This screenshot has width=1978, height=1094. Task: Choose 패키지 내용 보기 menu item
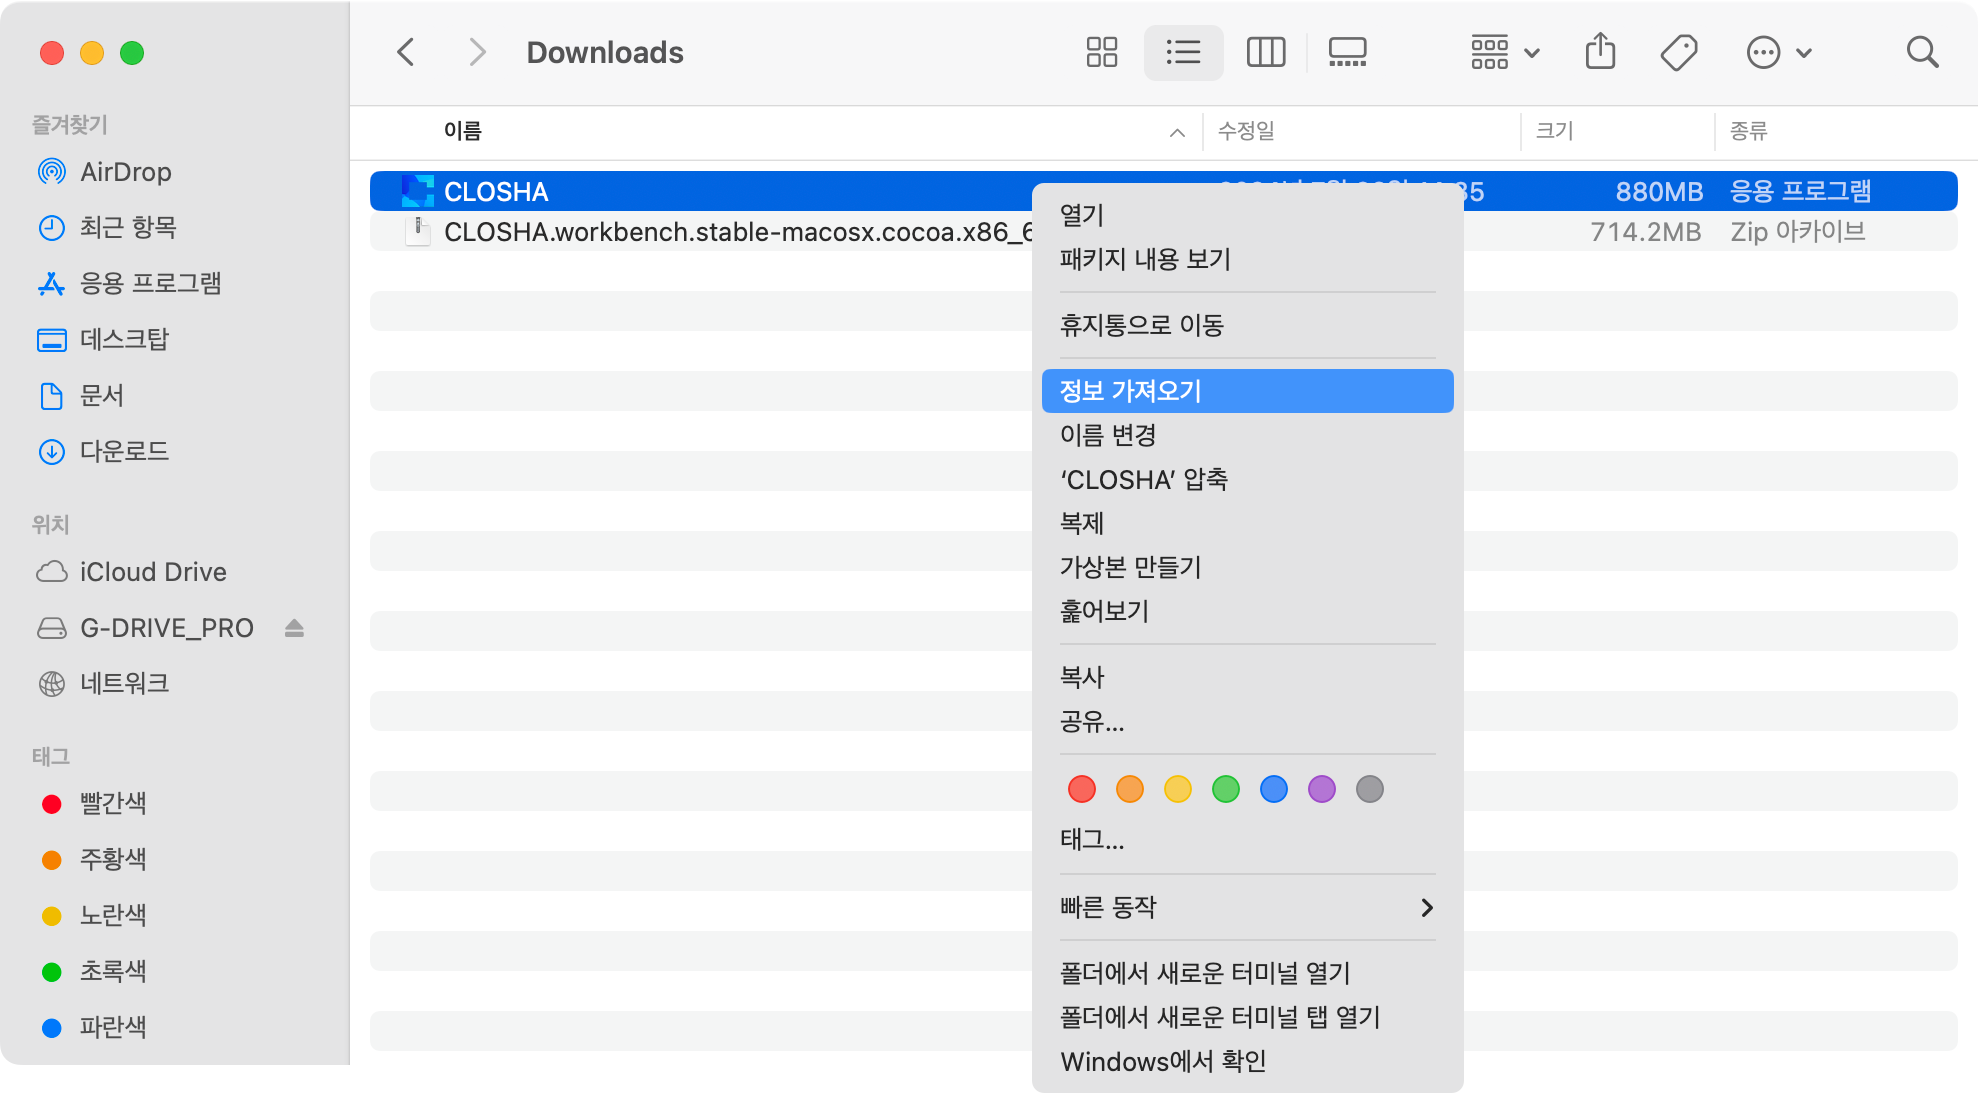pyautogui.click(x=1247, y=259)
